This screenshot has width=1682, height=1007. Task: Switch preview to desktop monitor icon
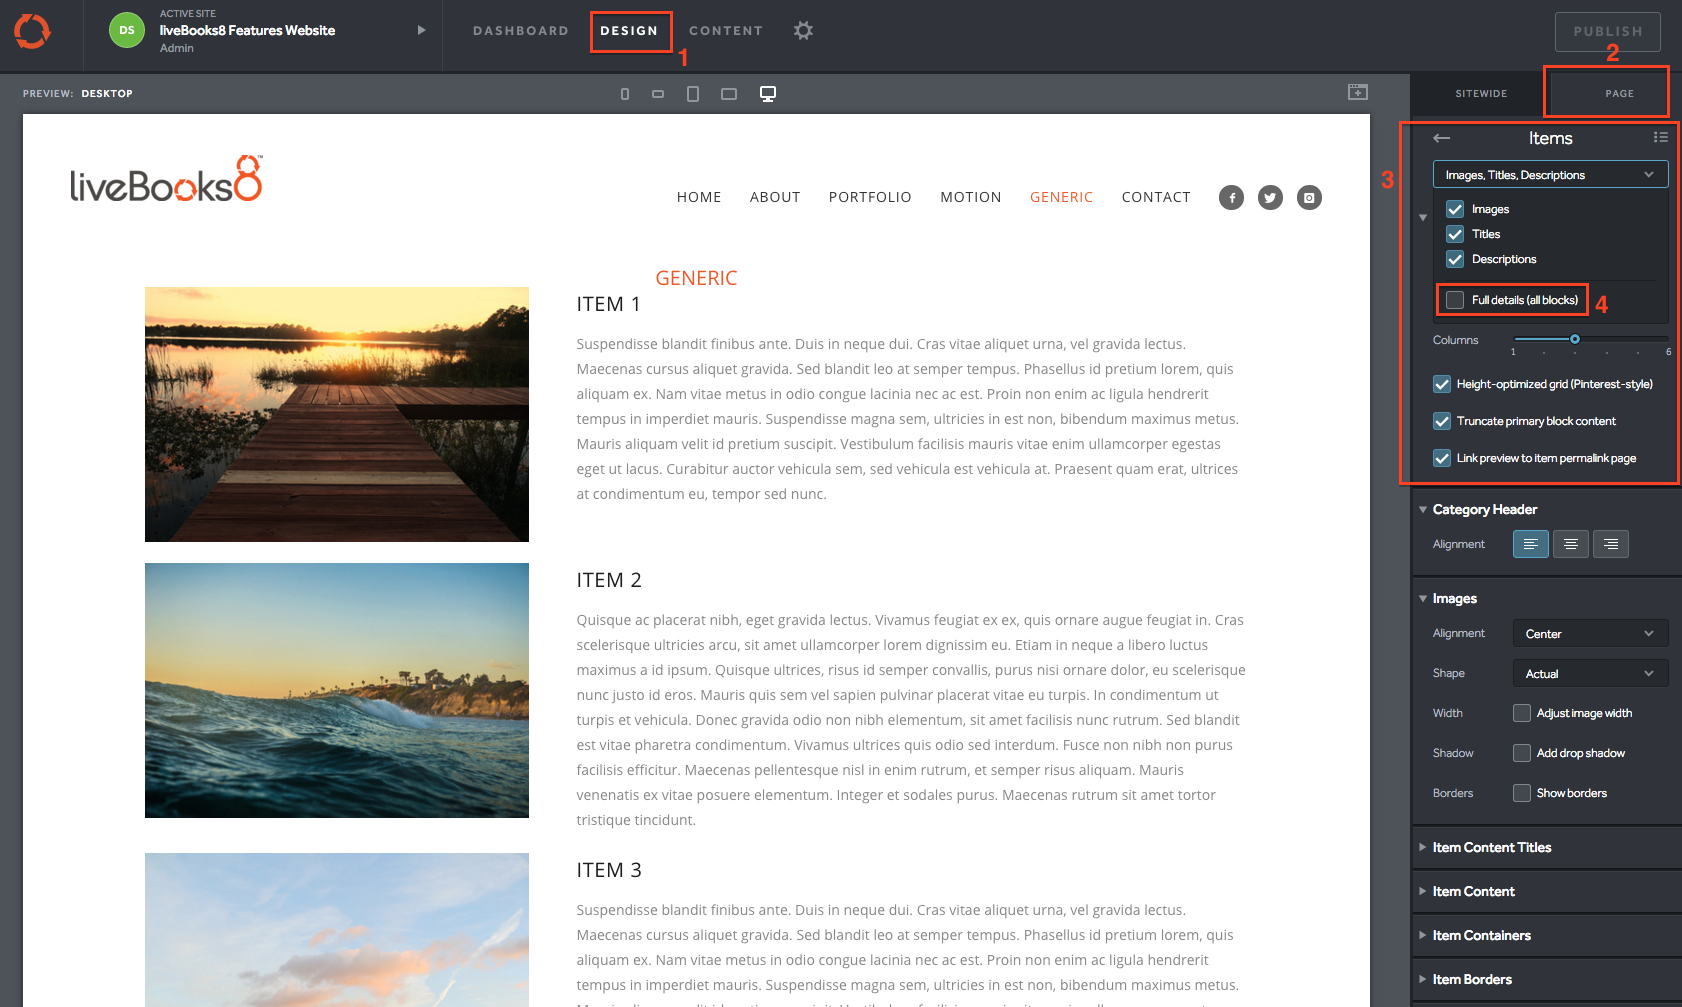point(768,94)
